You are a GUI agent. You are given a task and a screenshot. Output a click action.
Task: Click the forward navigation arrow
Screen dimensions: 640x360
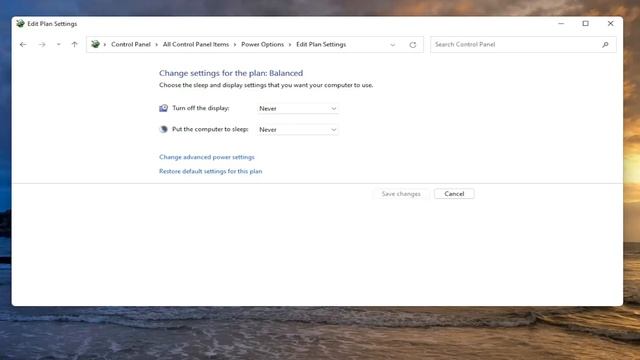tap(42, 44)
